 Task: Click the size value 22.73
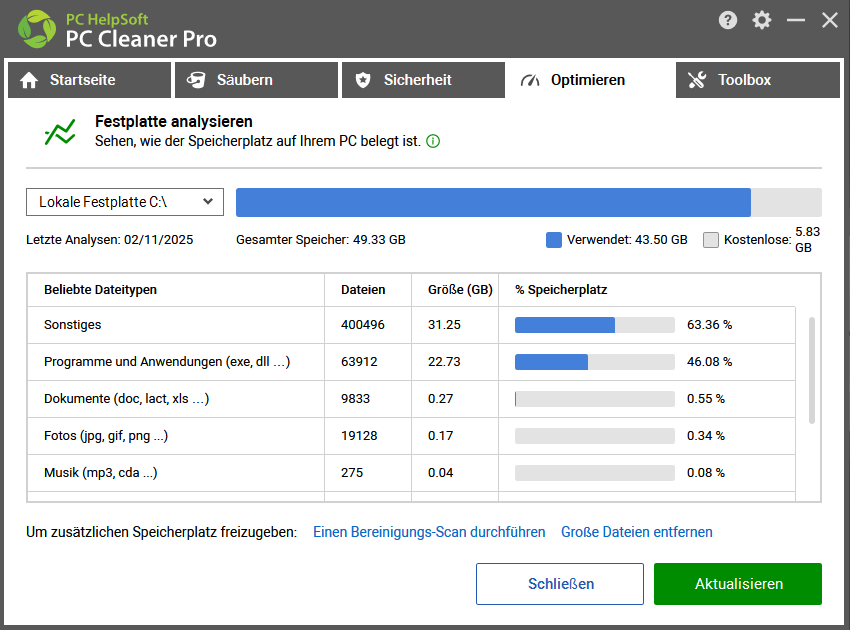(x=444, y=362)
